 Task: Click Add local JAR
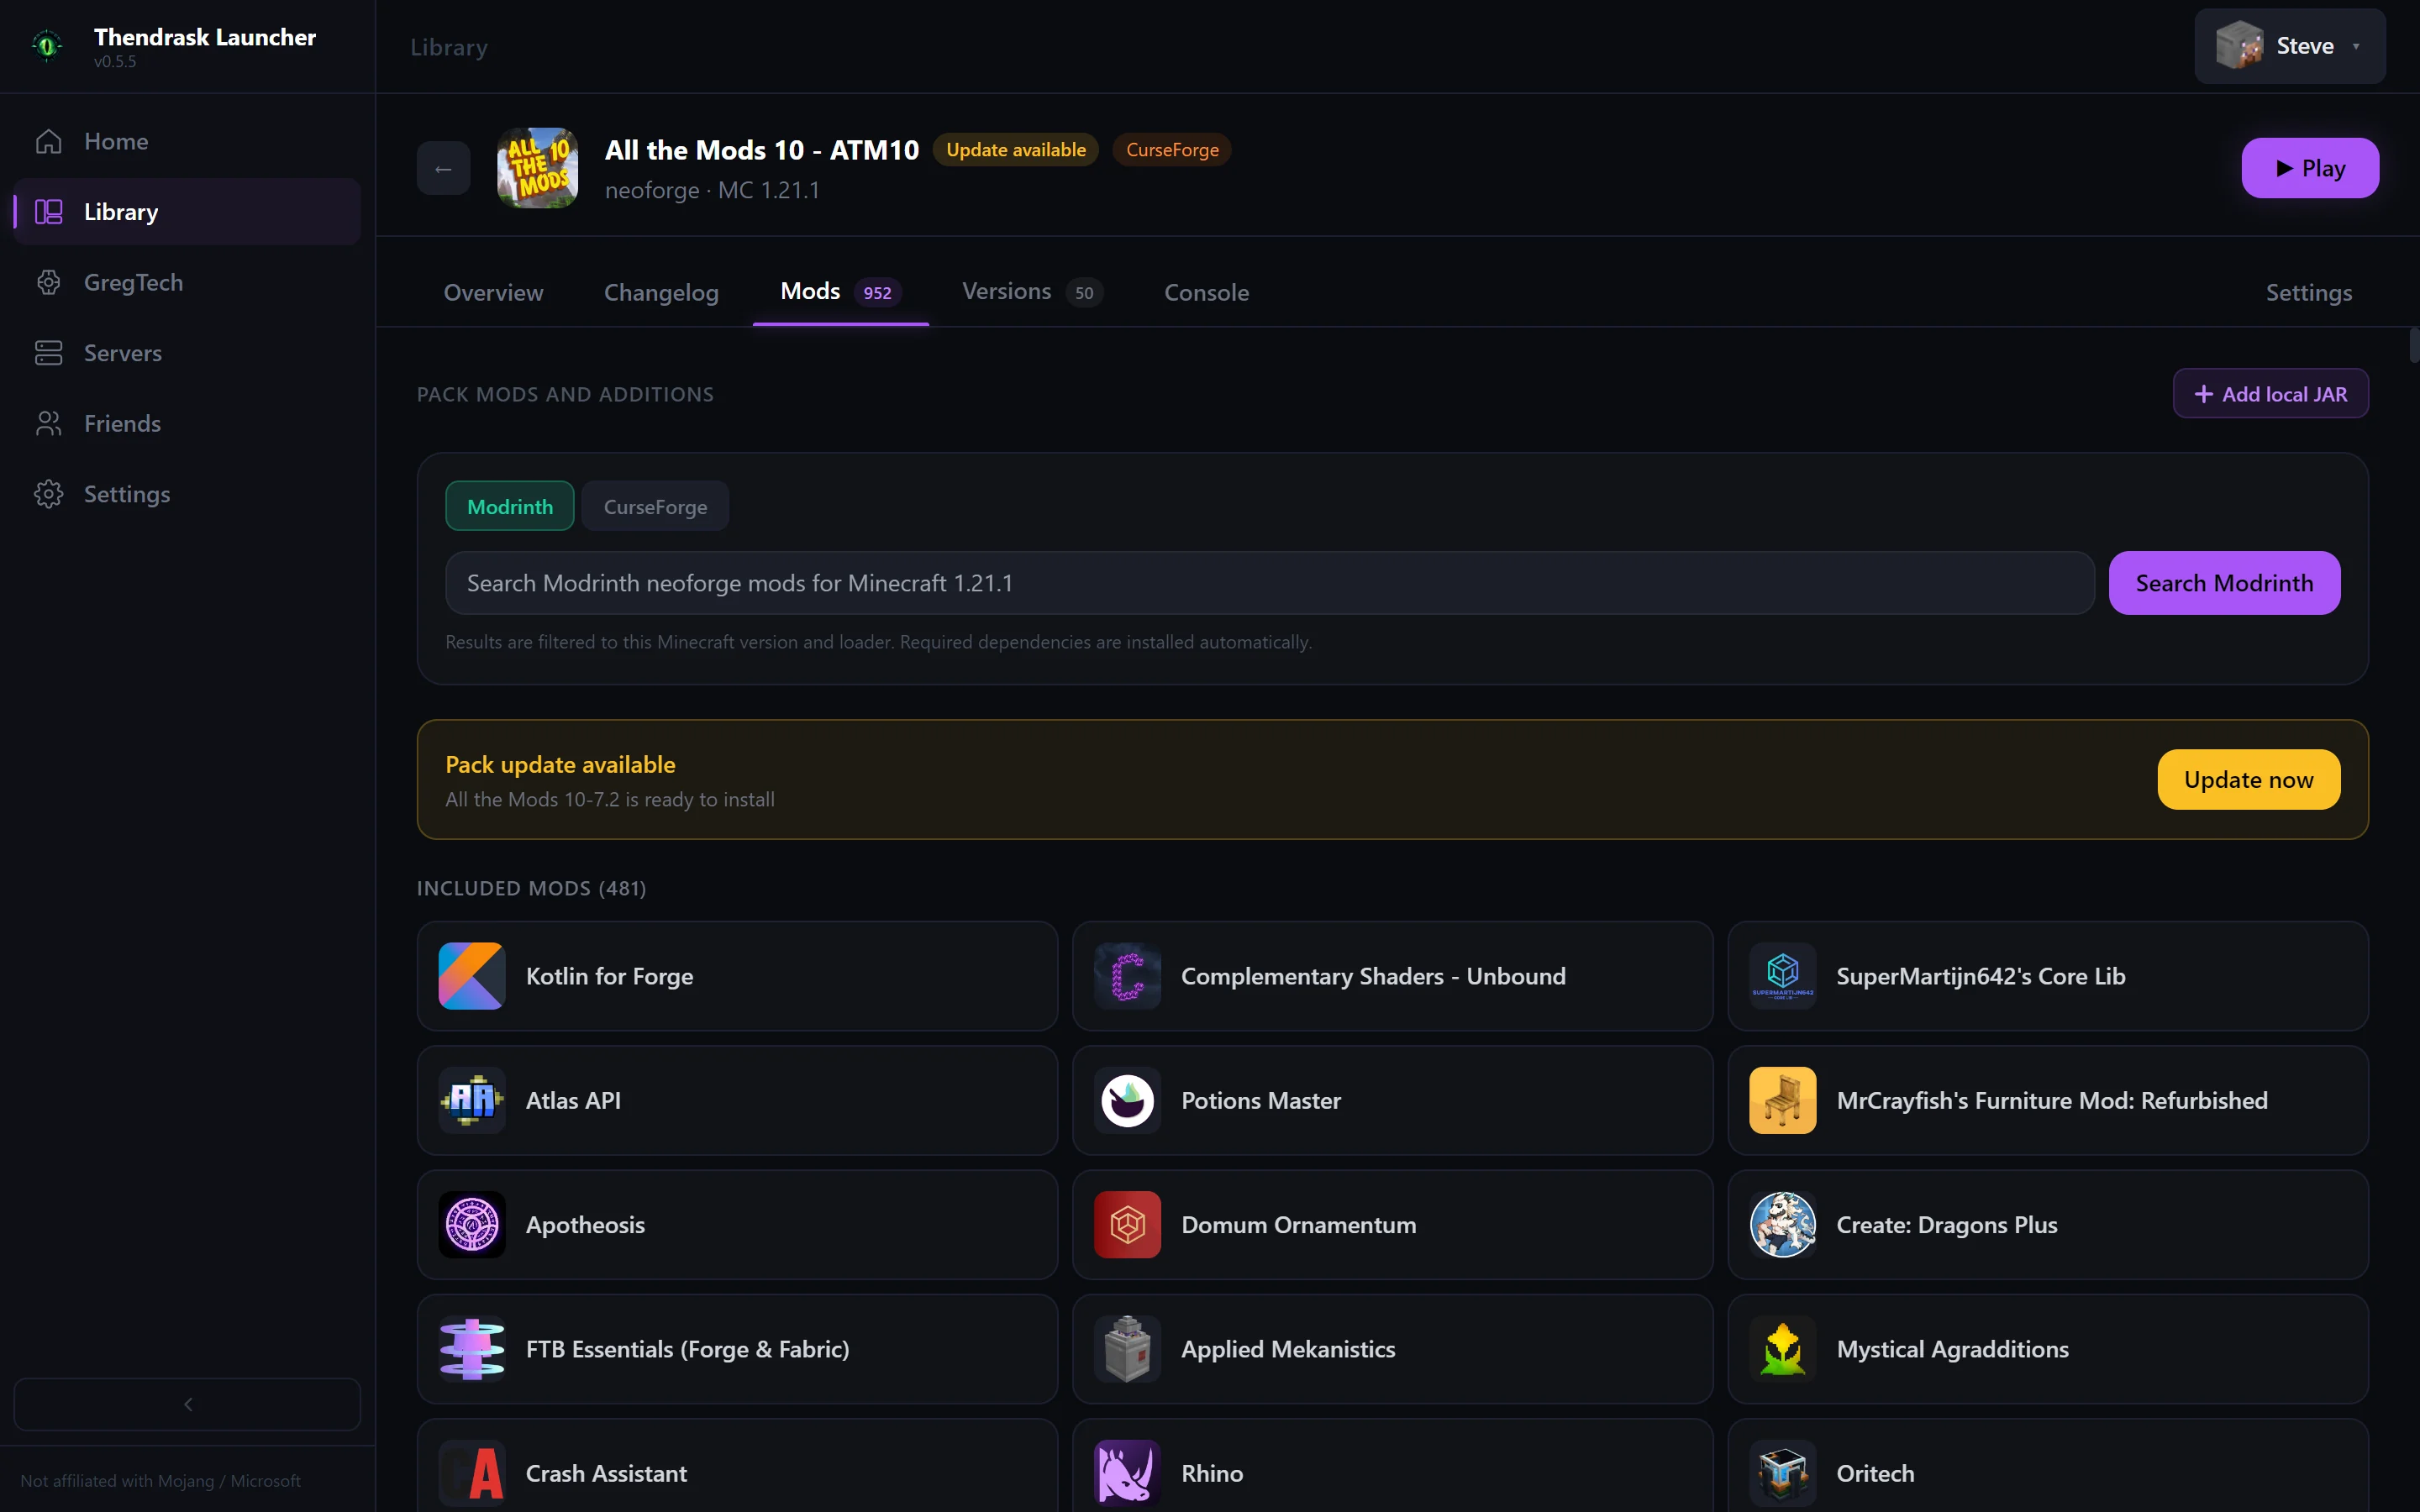[2270, 394]
